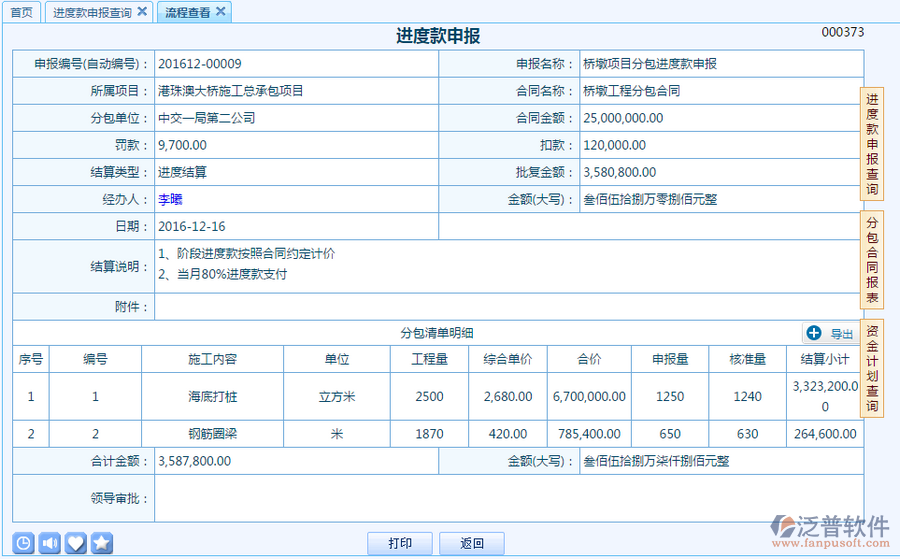The width and height of the screenshot is (900, 559).
Task: Click the 申报量 column header
Action: (x=670, y=359)
